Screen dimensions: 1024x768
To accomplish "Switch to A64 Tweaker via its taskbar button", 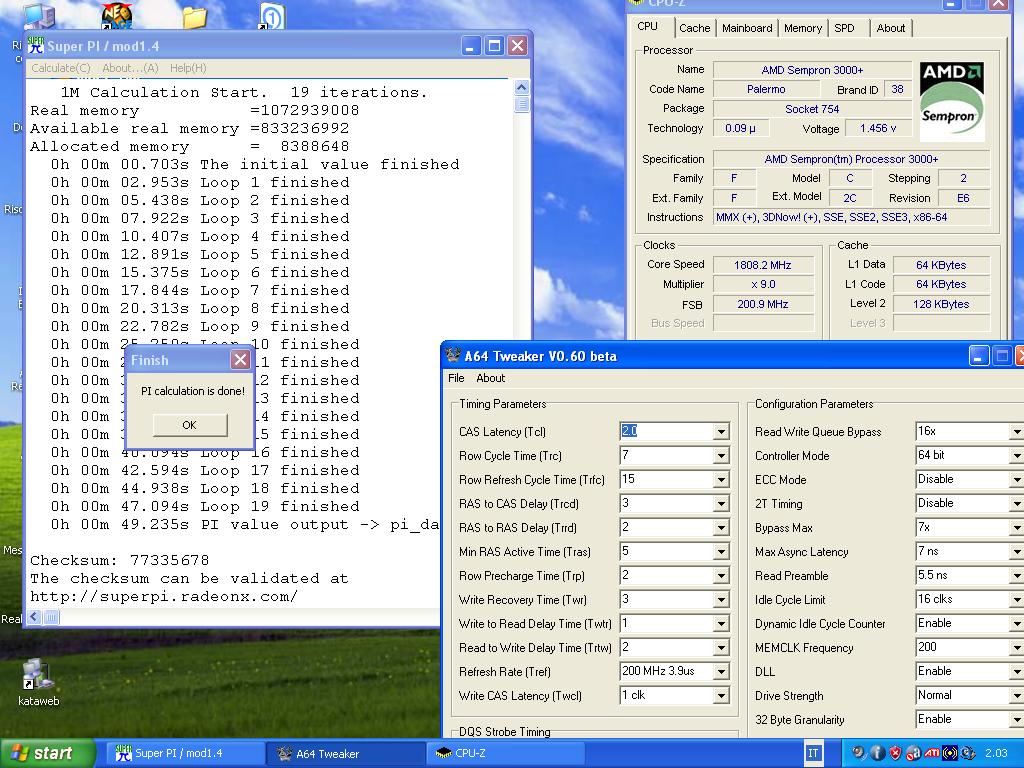I will 345,754.
